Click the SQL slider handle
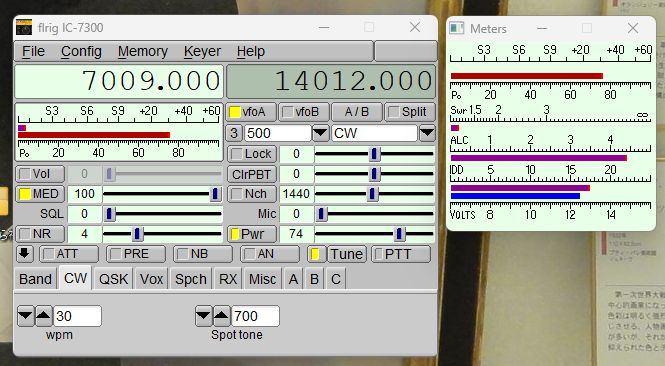Image resolution: width=665 pixels, height=366 pixels. click(x=109, y=214)
